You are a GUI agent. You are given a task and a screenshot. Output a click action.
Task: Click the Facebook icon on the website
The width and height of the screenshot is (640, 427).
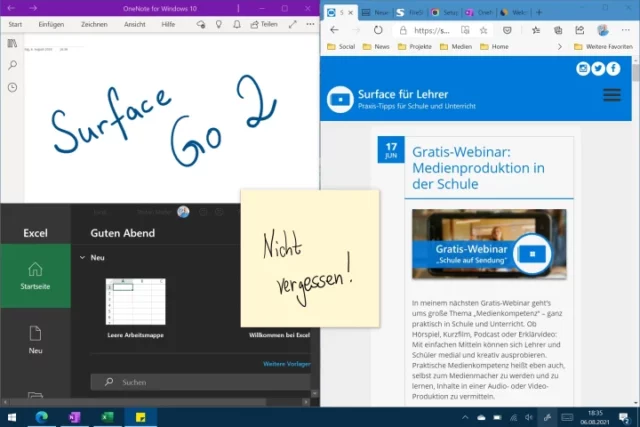point(613,68)
